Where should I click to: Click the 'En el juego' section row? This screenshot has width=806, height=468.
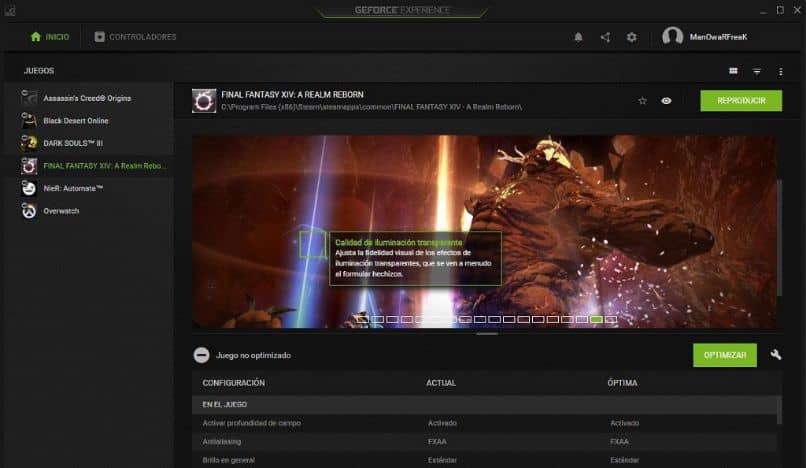coord(484,405)
